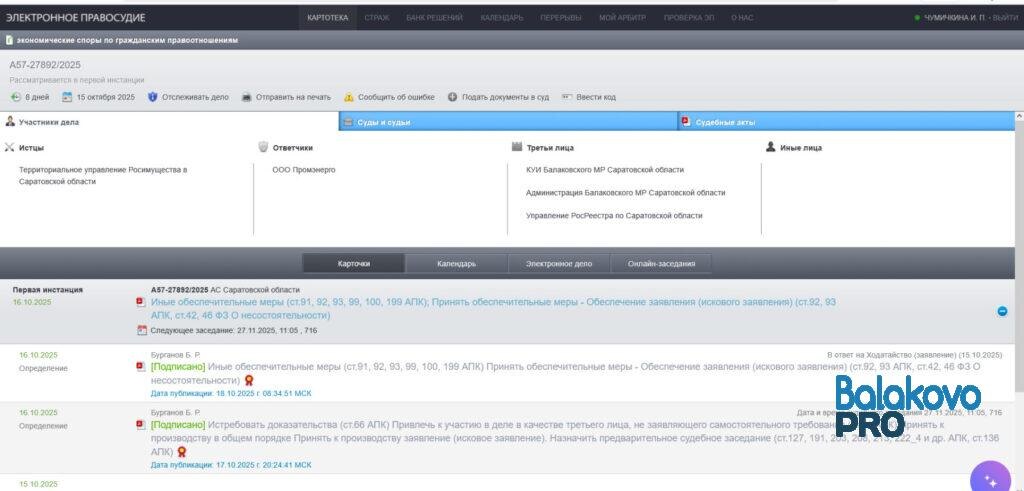Viewport: 1024px width, 491px height.
Task: Open the Иные обеспечительные меры header link
Action: [x=493, y=309]
